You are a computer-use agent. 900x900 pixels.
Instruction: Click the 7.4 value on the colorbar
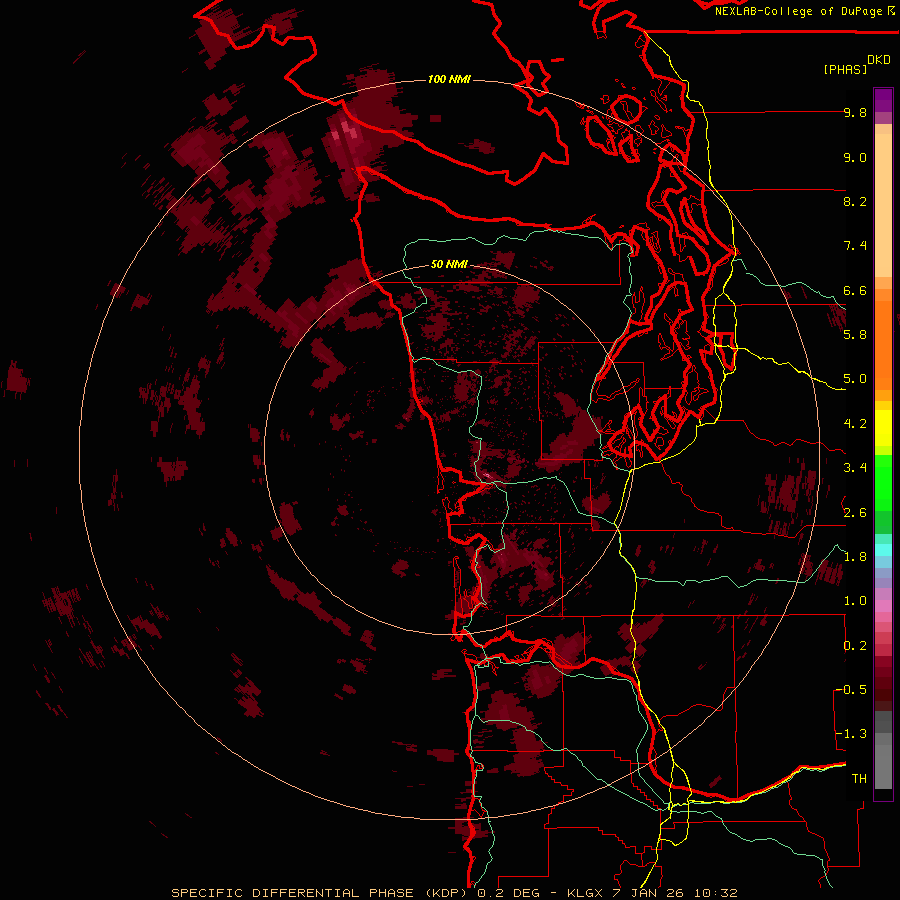pos(855,246)
